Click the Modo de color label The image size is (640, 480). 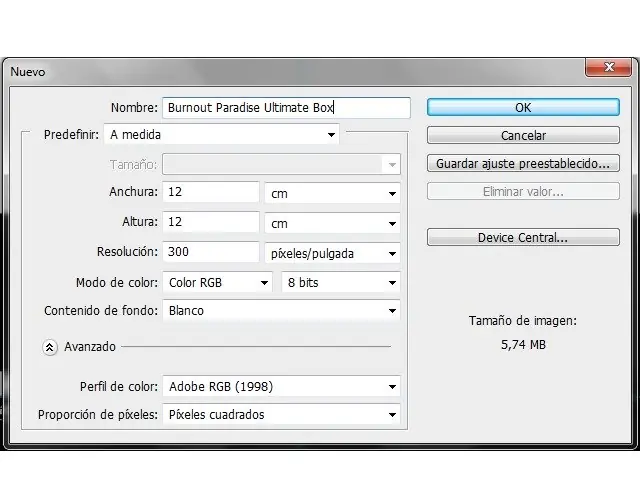click(x=117, y=282)
